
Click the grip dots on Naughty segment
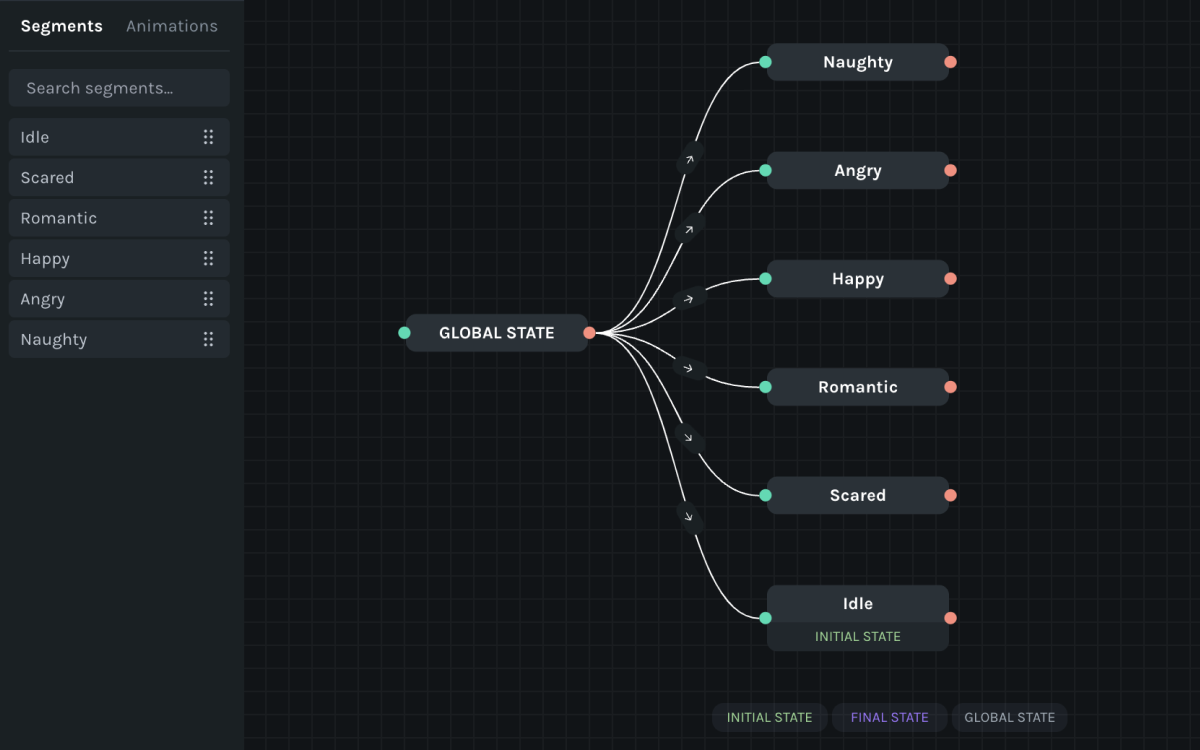tap(208, 339)
